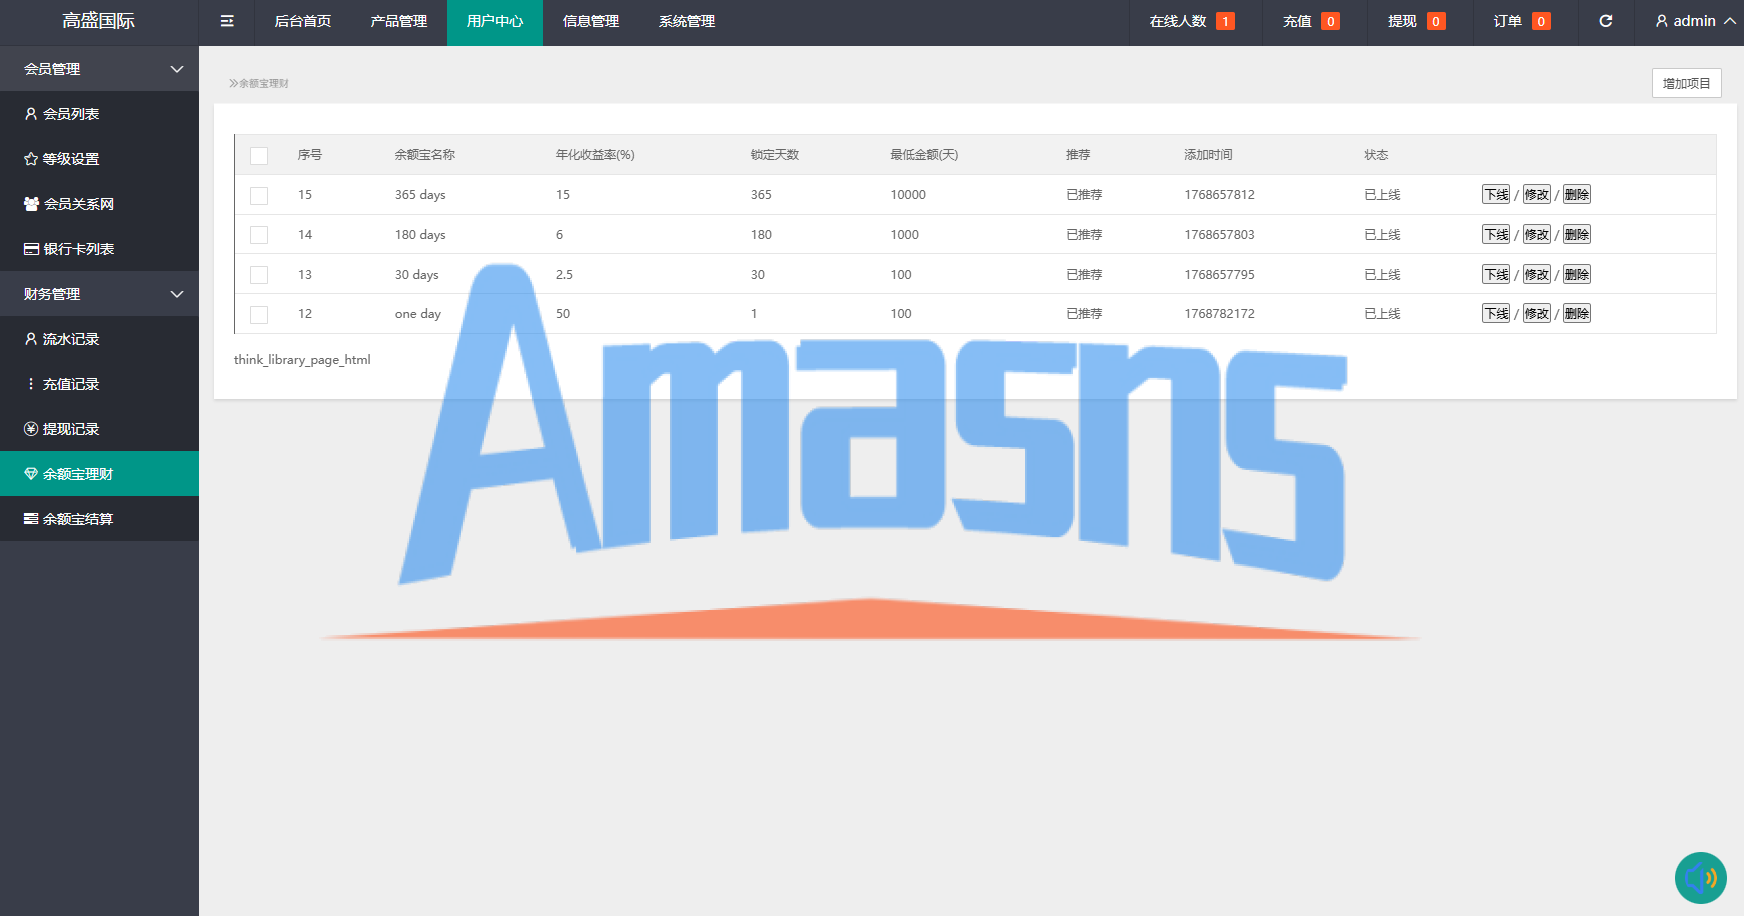1744x916 pixels.
Task: Open 会员列表 in the sidebar
Action: (x=99, y=114)
